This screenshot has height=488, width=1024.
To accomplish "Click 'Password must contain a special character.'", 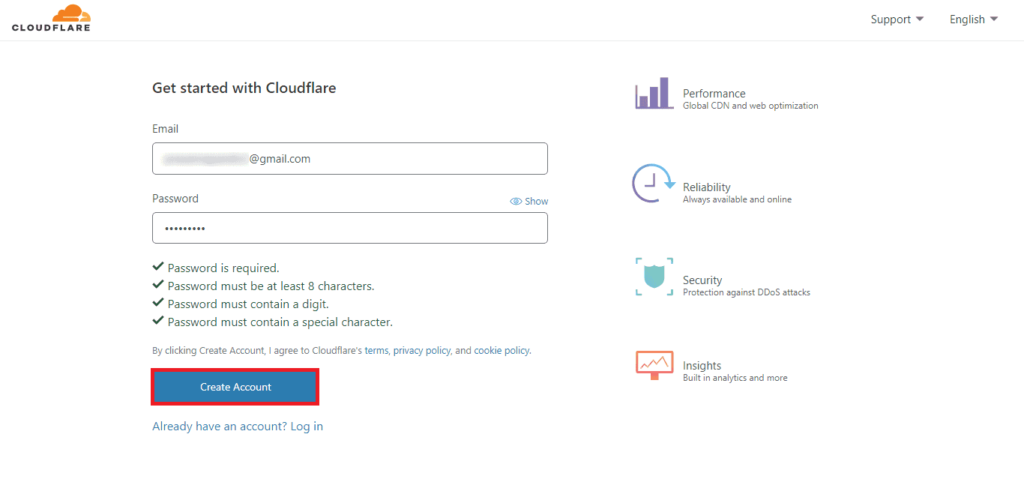I will pyautogui.click(x=280, y=322).
